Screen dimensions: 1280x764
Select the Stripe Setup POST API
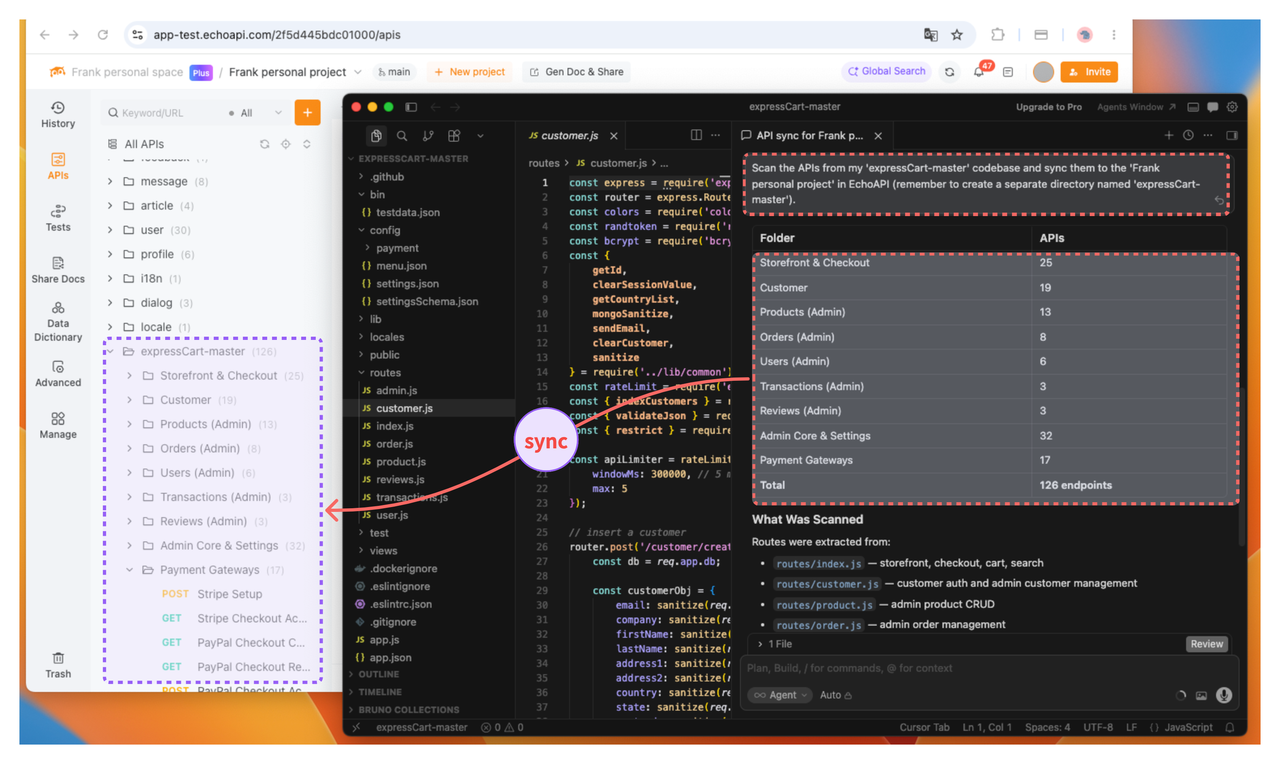(229, 594)
